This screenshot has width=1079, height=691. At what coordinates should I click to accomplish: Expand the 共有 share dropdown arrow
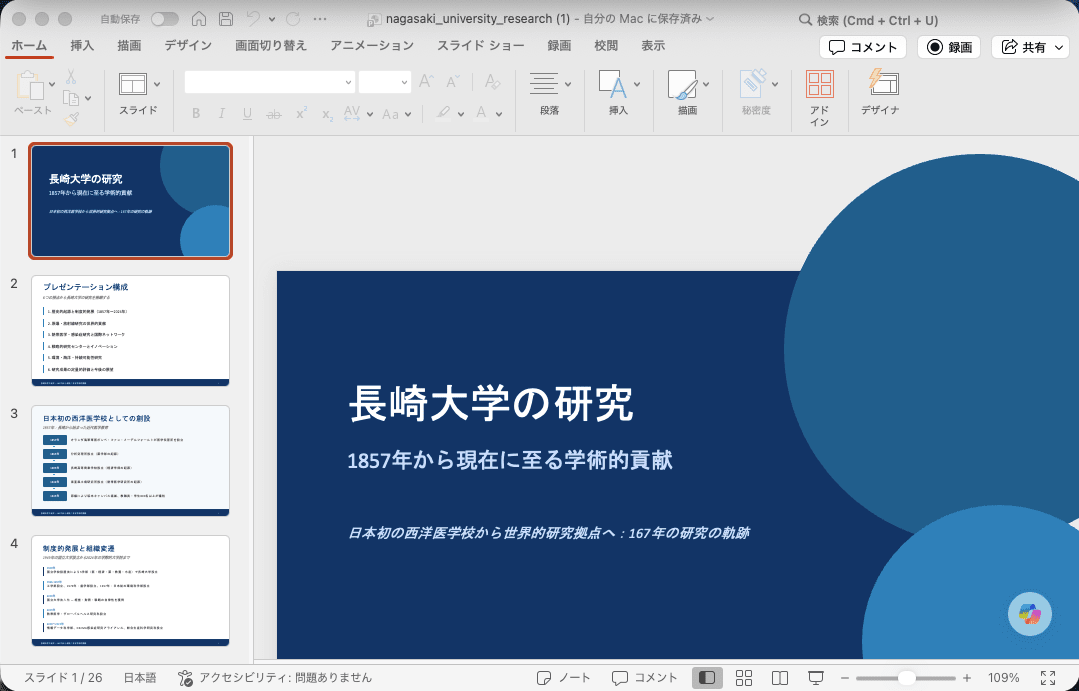click(x=1059, y=47)
